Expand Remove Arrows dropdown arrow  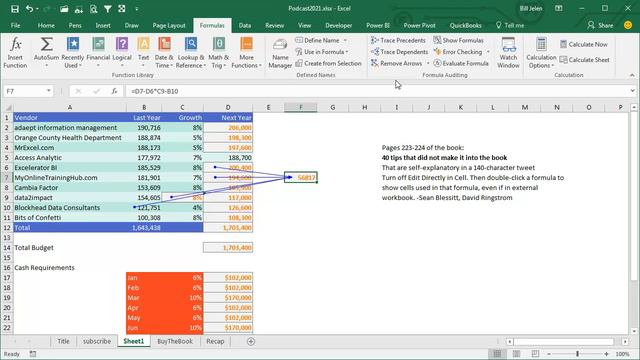pos(428,63)
